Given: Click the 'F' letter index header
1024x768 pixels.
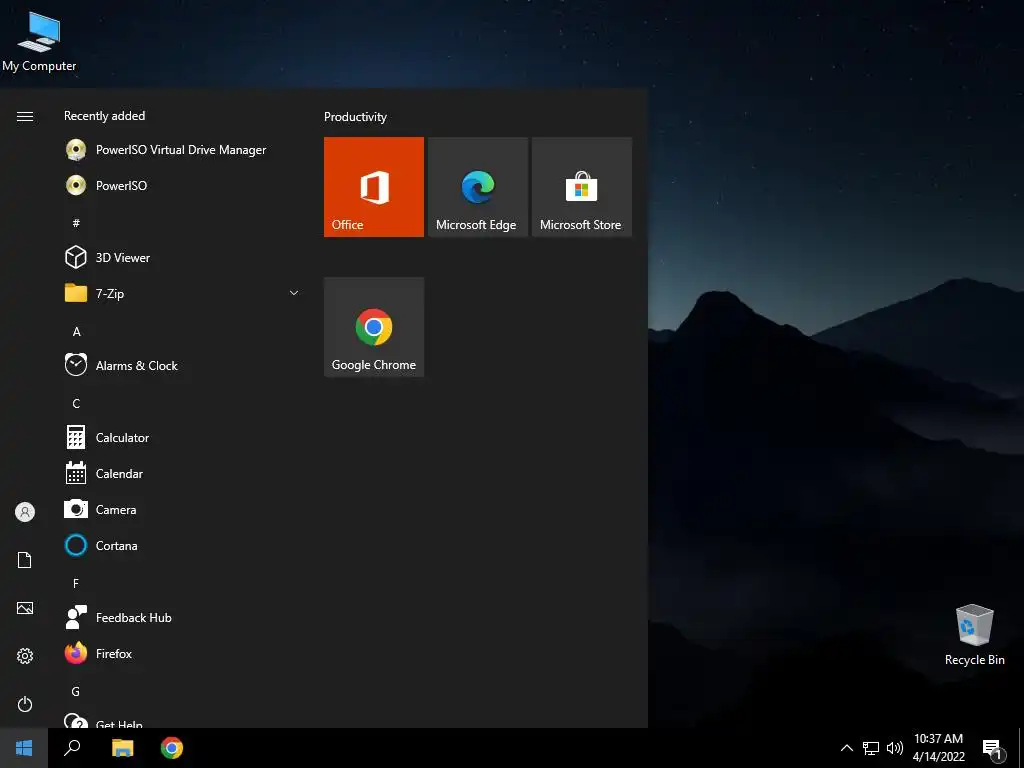Looking at the screenshot, I should (x=76, y=583).
